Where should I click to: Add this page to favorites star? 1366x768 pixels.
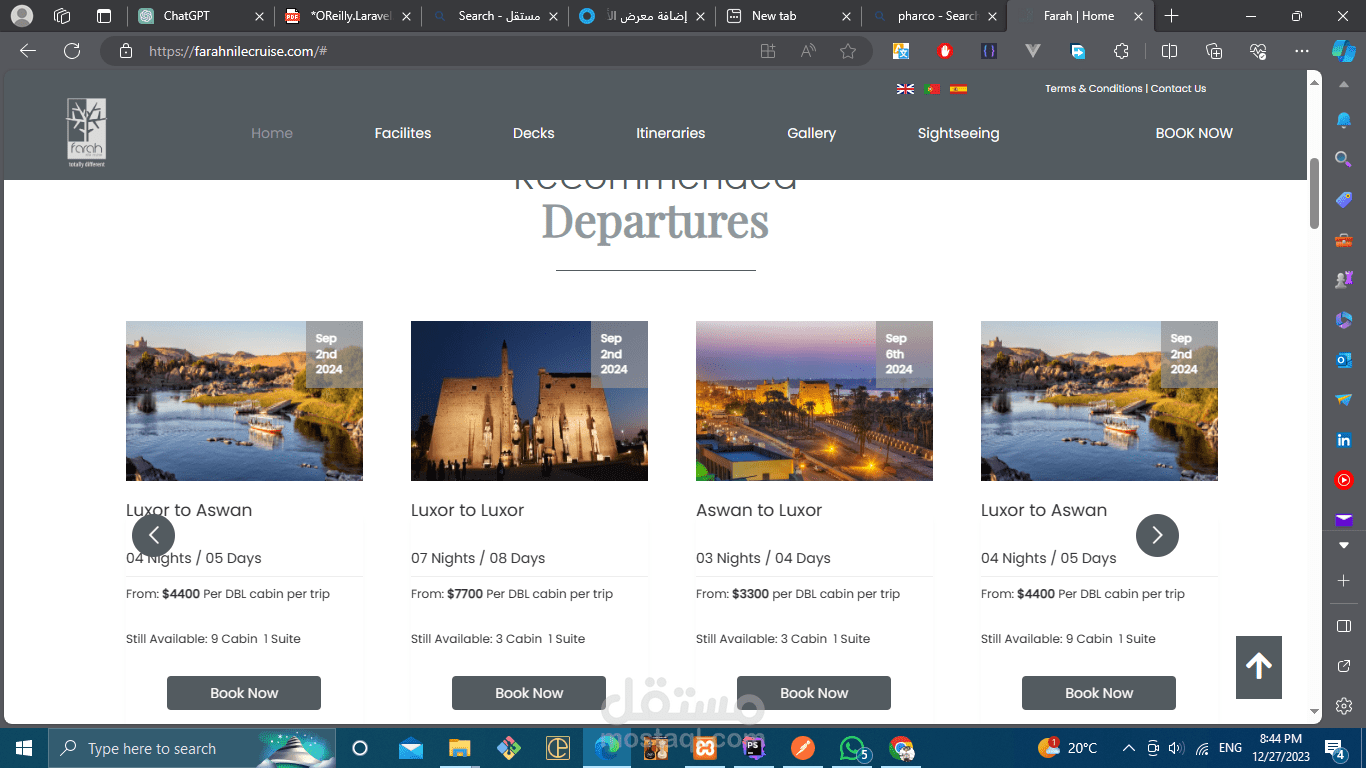(848, 51)
